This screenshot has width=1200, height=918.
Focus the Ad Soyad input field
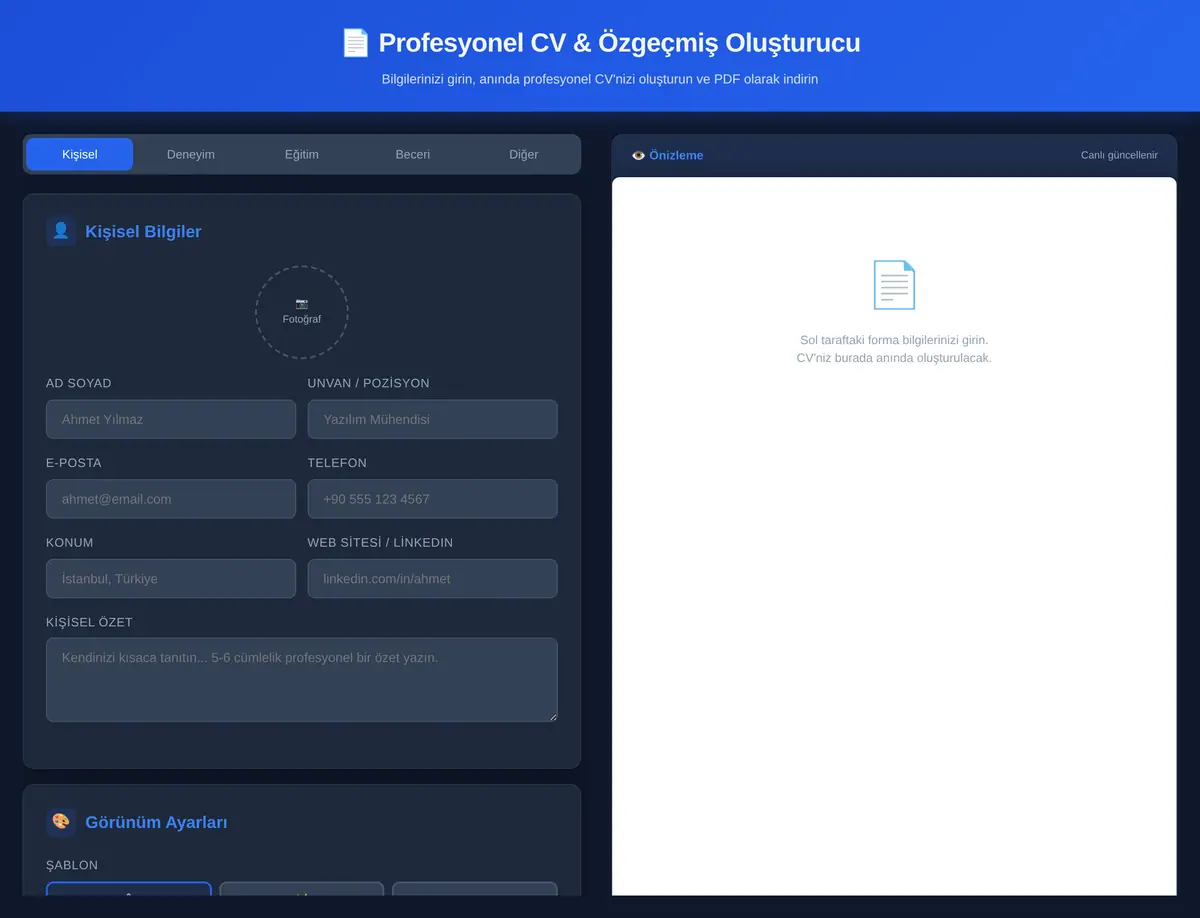tap(171, 419)
